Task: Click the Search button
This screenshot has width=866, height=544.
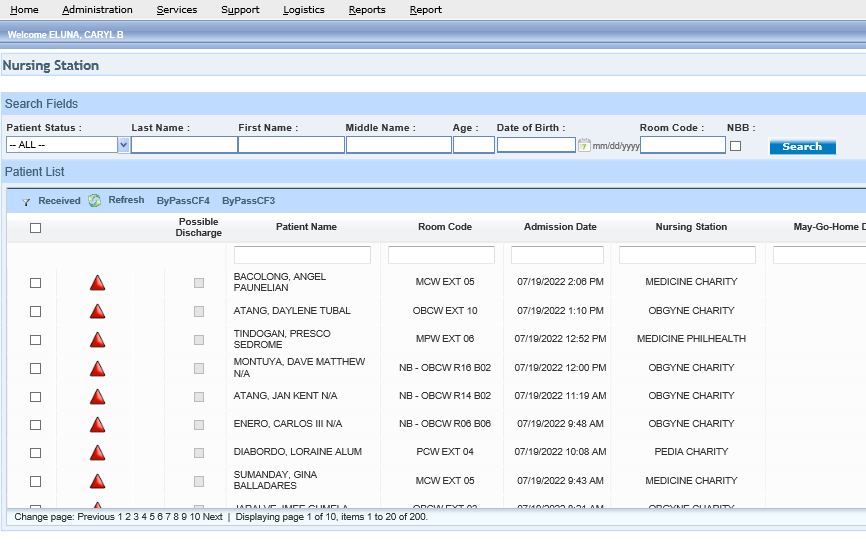Action: point(802,147)
